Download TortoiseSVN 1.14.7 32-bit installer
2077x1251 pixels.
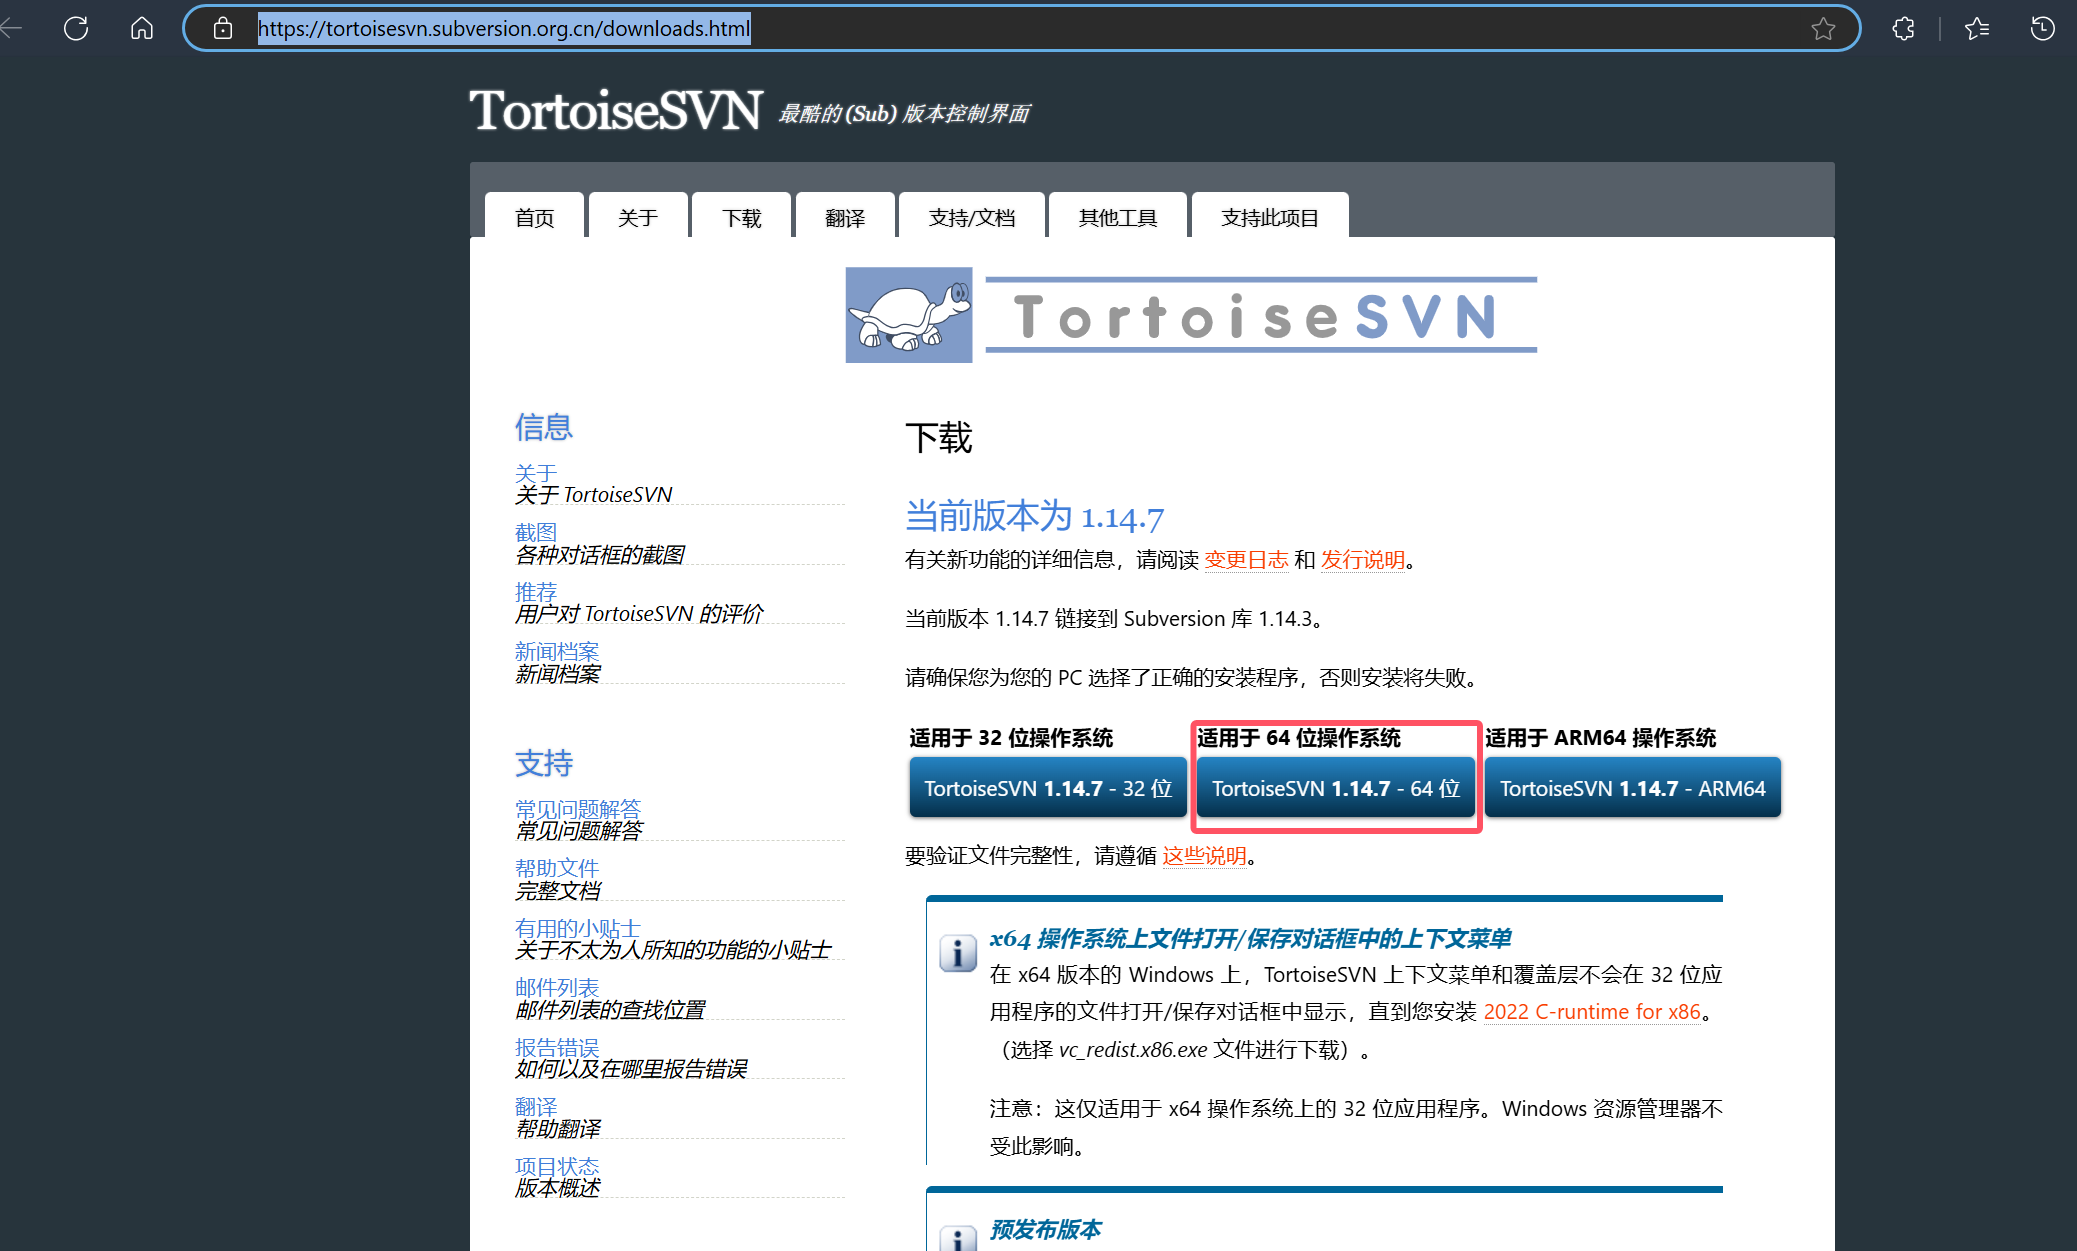[1048, 788]
